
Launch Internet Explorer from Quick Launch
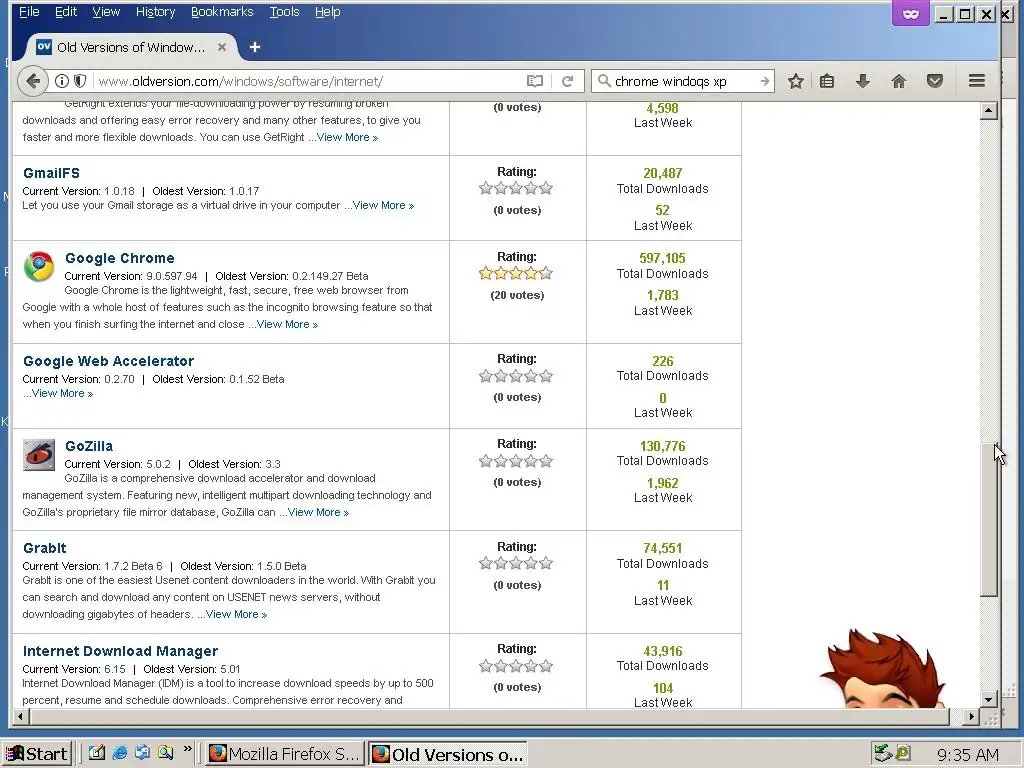[x=120, y=753]
